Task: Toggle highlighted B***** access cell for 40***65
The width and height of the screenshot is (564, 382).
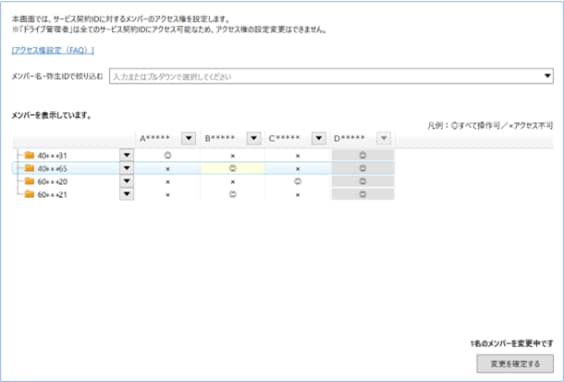Action: coord(233,168)
